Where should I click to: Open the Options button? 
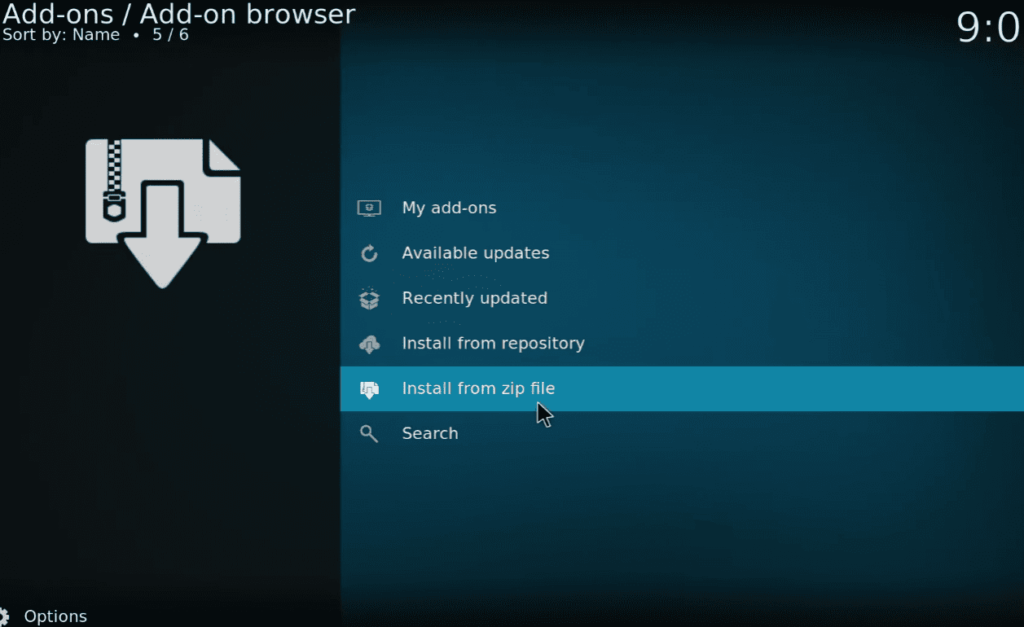tap(44, 617)
